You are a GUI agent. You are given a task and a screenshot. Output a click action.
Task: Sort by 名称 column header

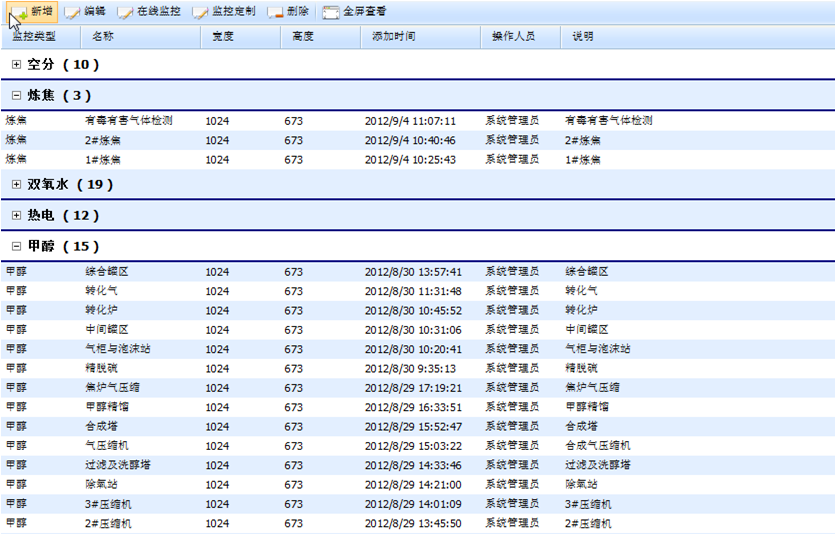click(103, 37)
